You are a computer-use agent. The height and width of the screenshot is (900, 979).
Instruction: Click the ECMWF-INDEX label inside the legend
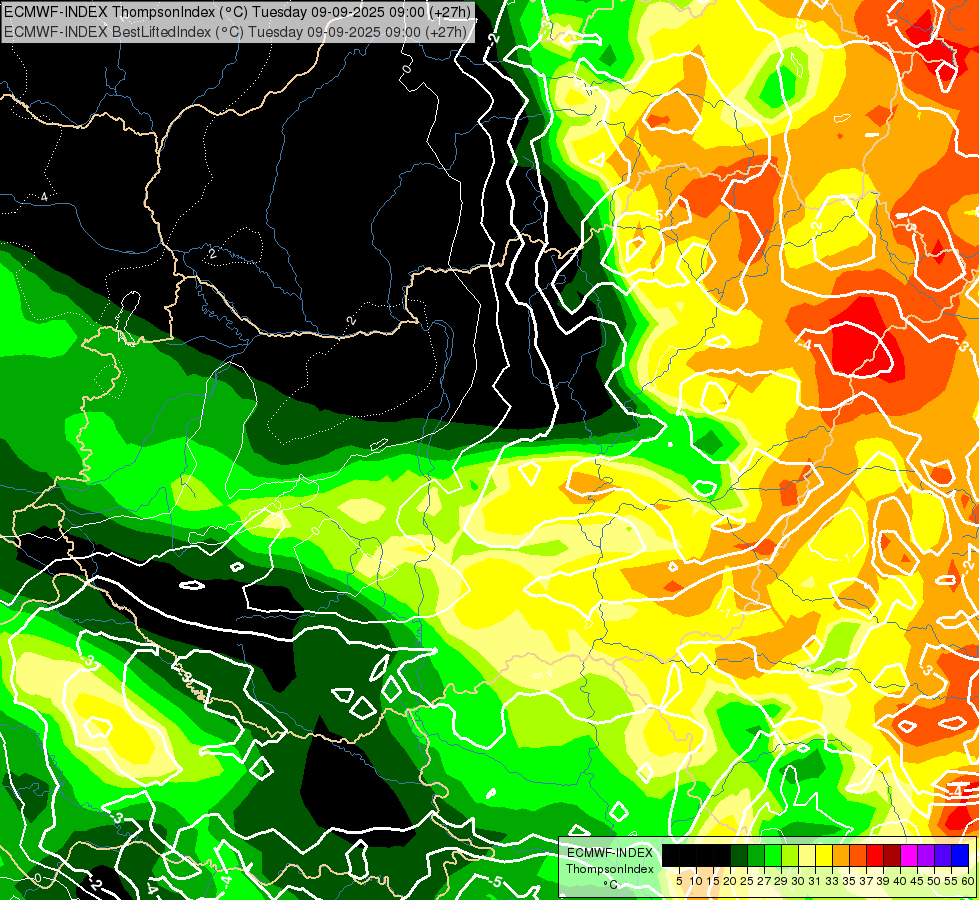click(x=610, y=853)
